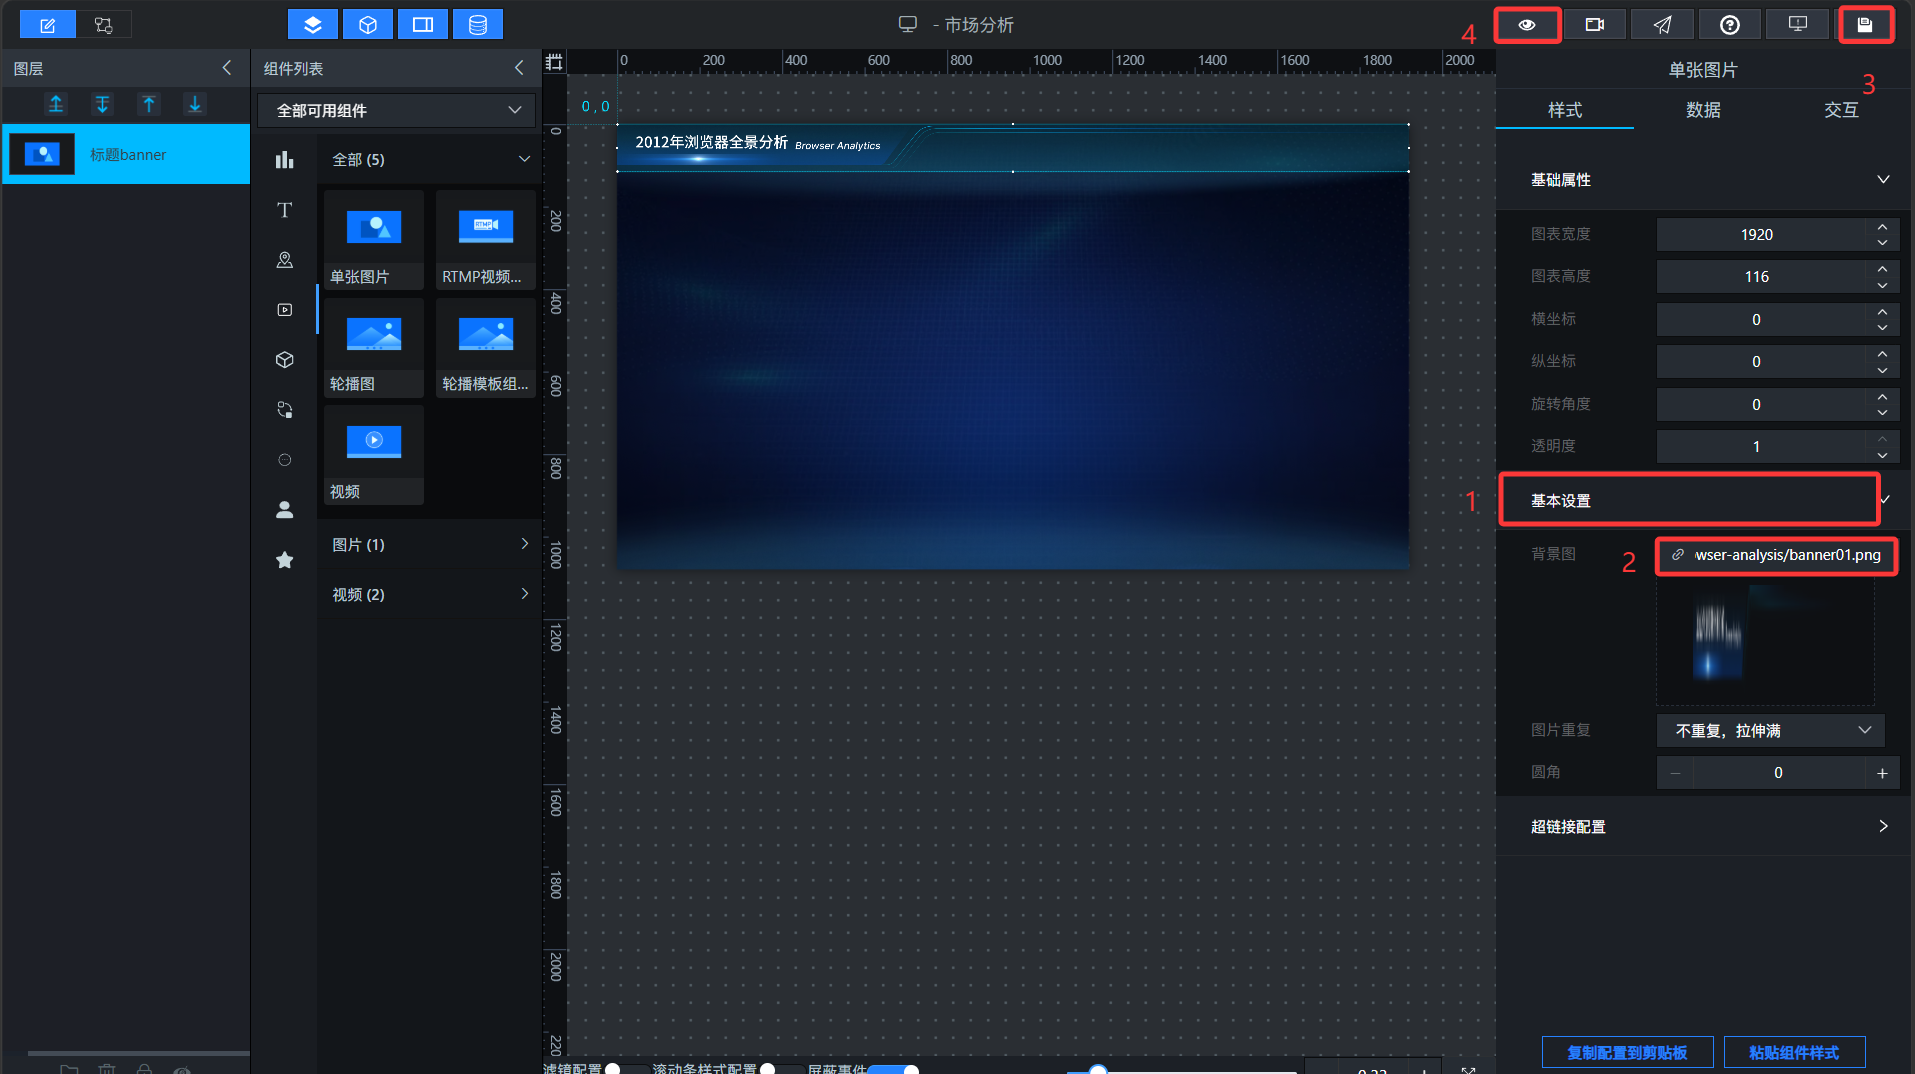This screenshot has height=1074, width=1915.
Task: Move layer down one level
Action: (195, 104)
